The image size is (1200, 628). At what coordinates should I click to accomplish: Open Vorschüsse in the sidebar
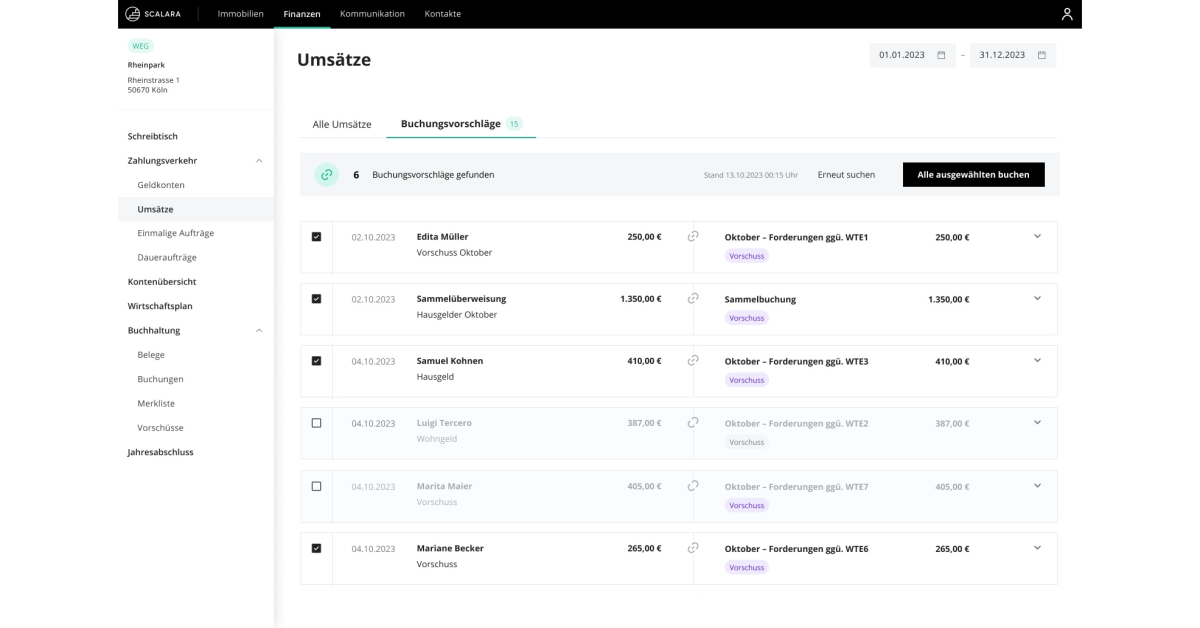161,428
